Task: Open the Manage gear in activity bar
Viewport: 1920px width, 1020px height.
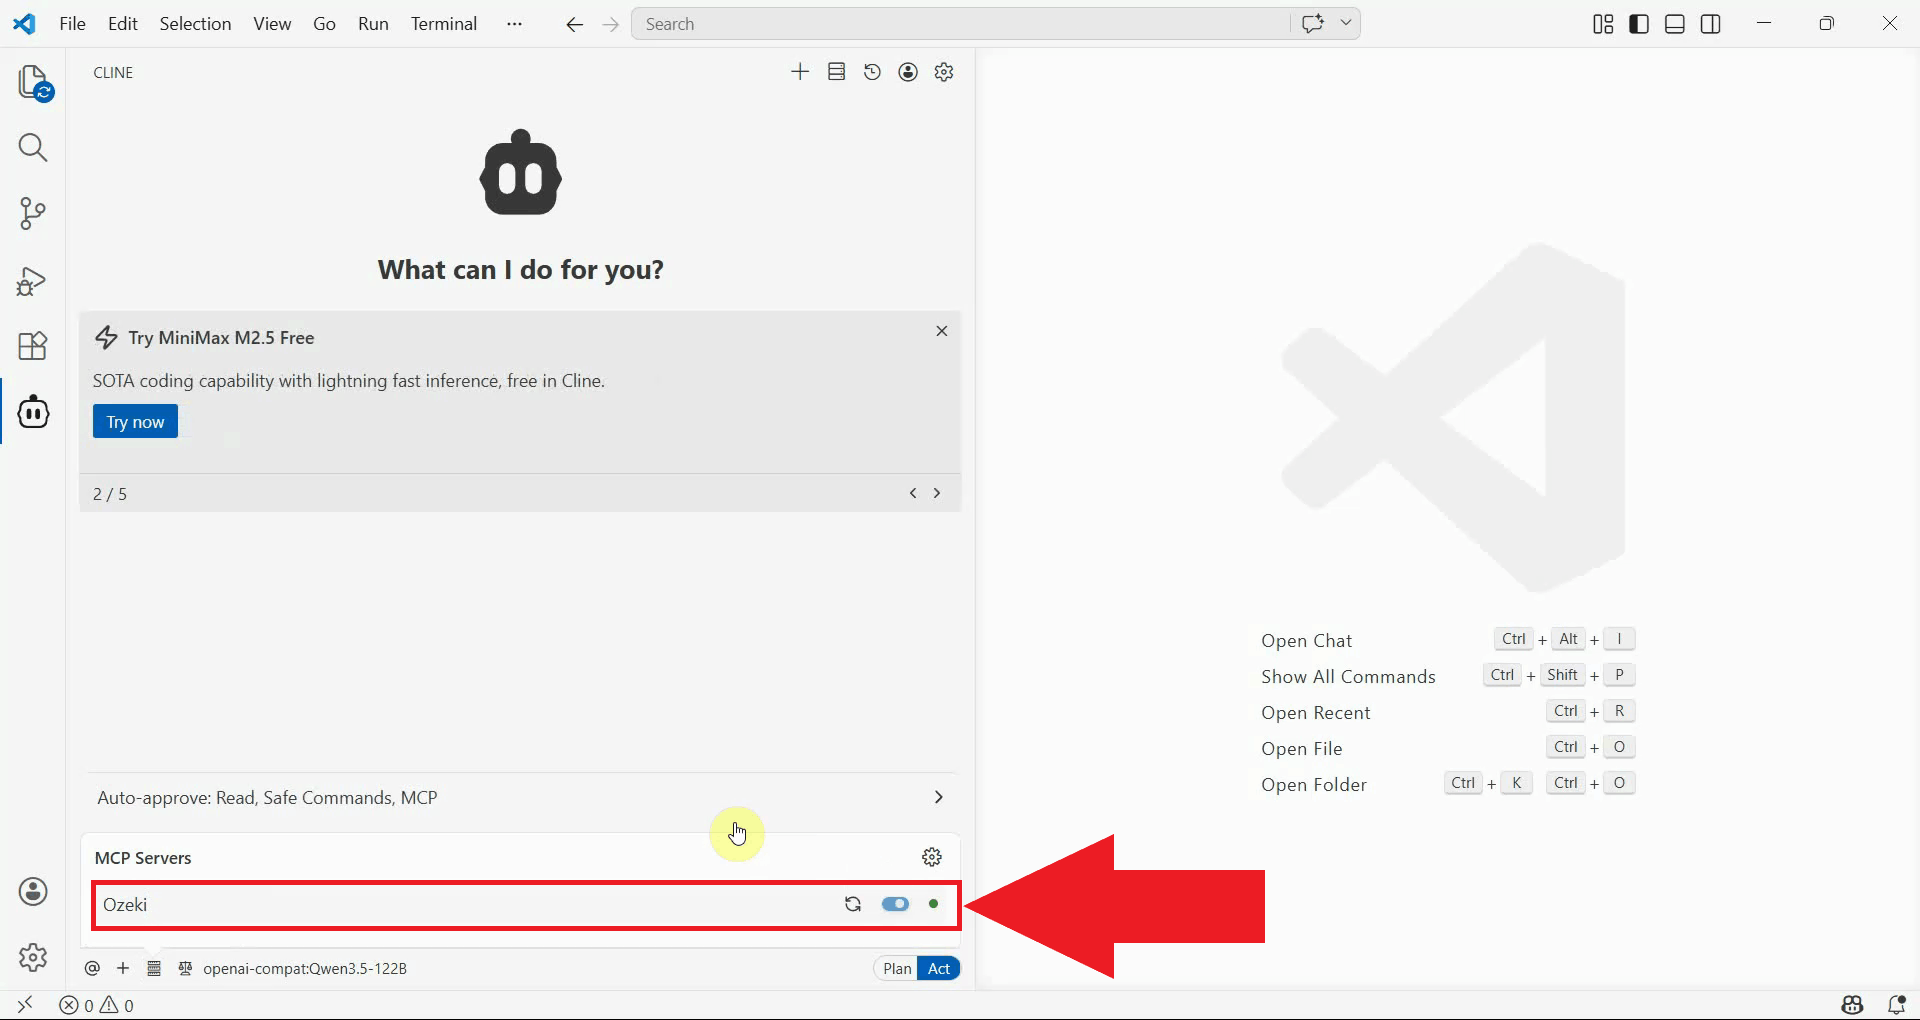Action: (x=33, y=957)
